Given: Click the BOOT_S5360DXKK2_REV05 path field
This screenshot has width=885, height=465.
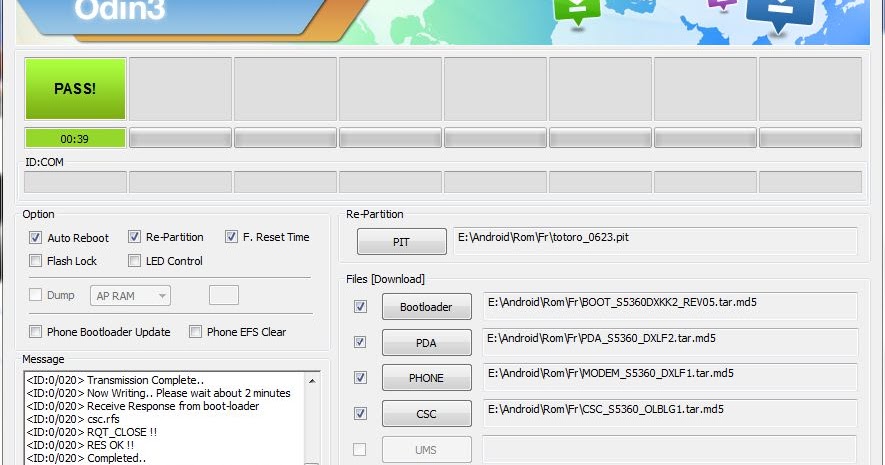Looking at the screenshot, I should (670, 306).
